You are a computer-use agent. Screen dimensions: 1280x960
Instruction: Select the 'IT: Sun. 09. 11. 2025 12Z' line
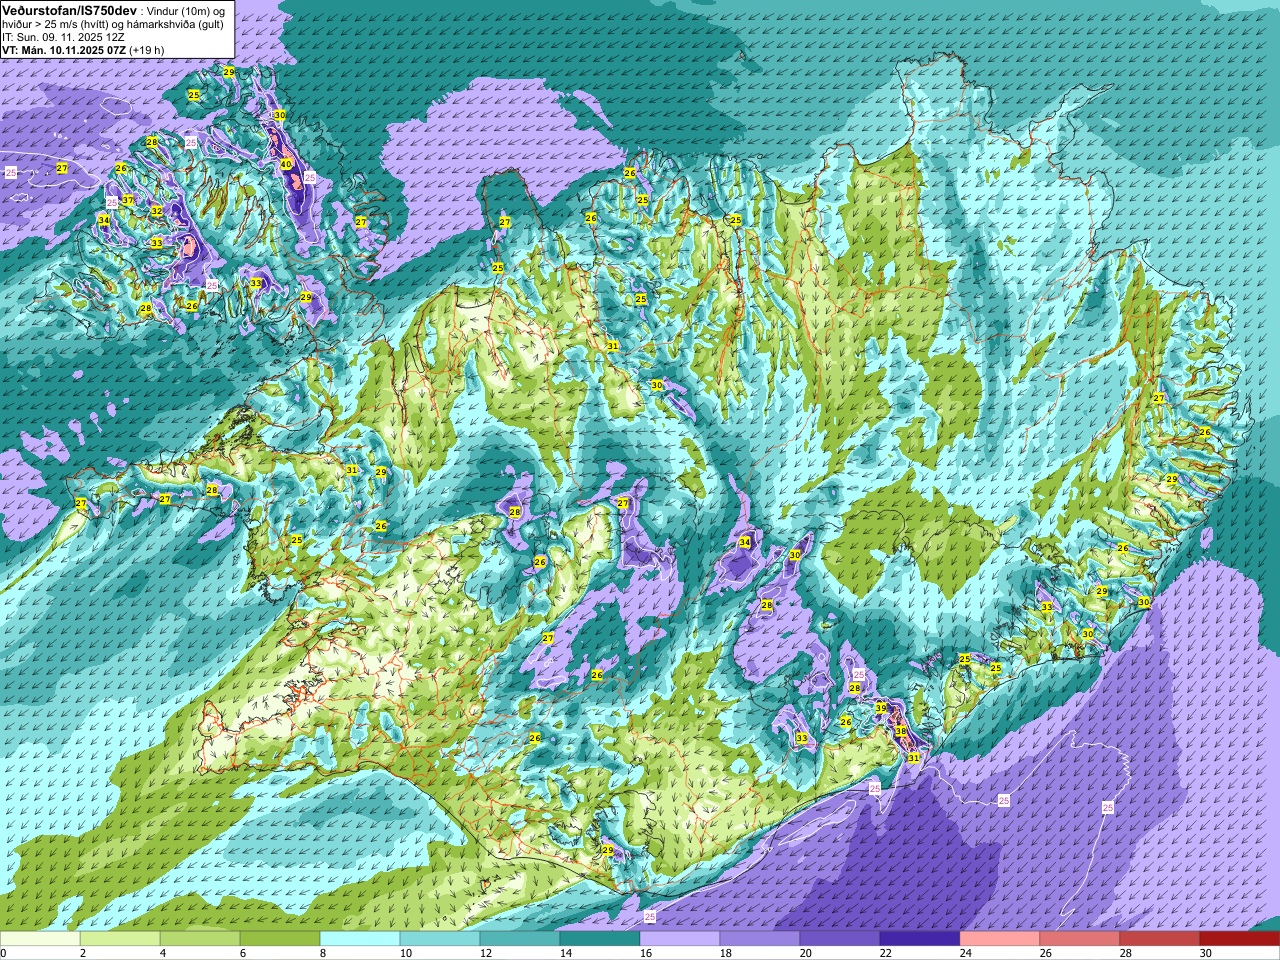click(65, 36)
